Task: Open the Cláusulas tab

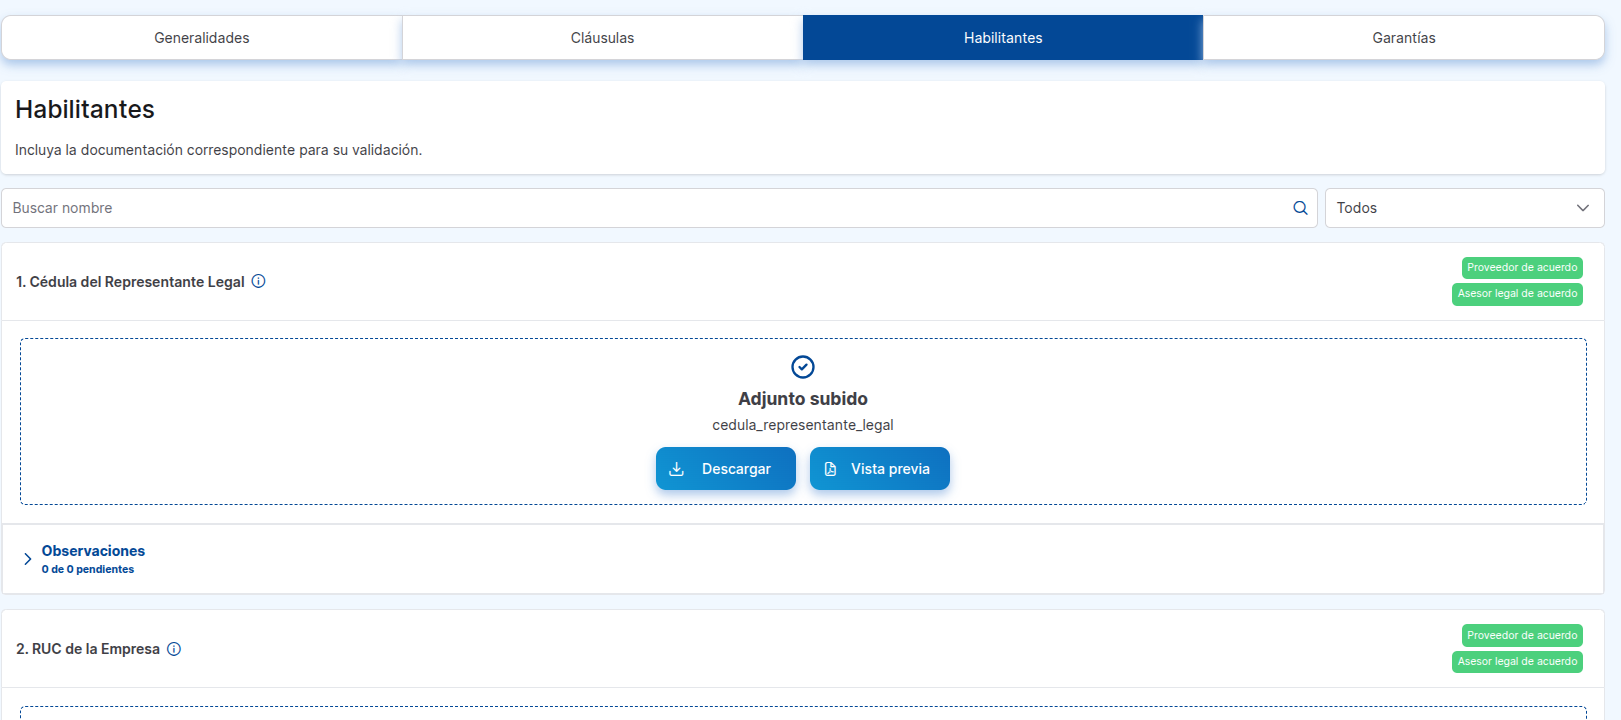Action: pyautogui.click(x=602, y=38)
